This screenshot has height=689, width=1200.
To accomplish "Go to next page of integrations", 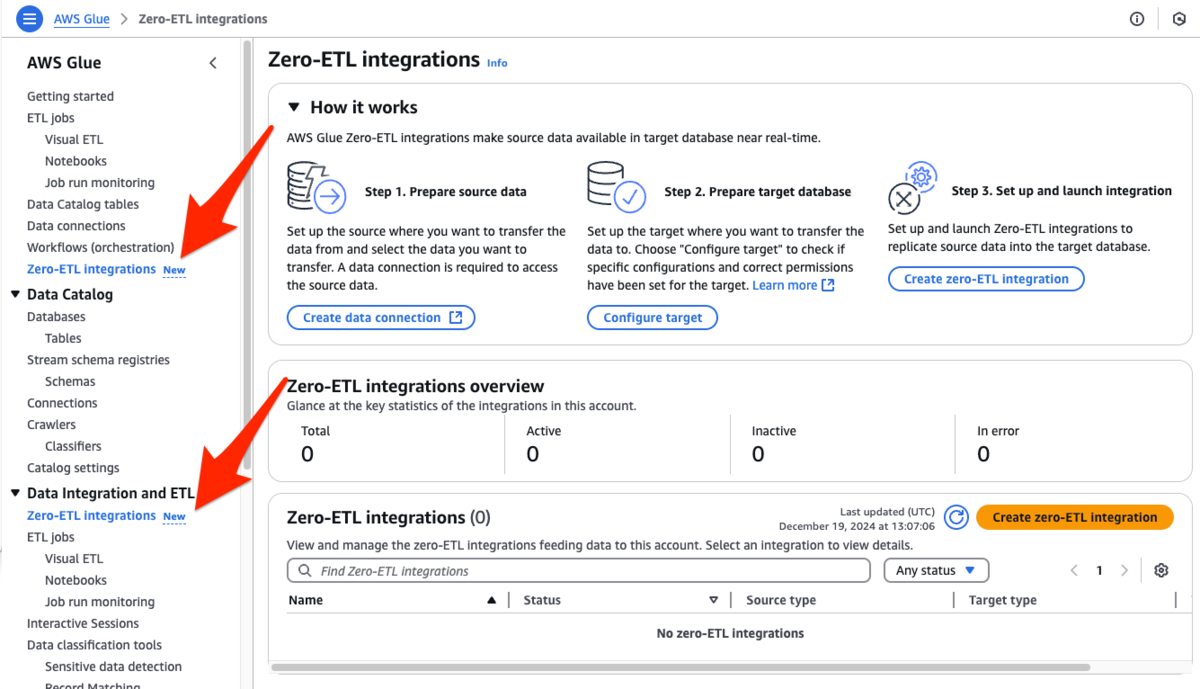I will tap(1124, 570).
